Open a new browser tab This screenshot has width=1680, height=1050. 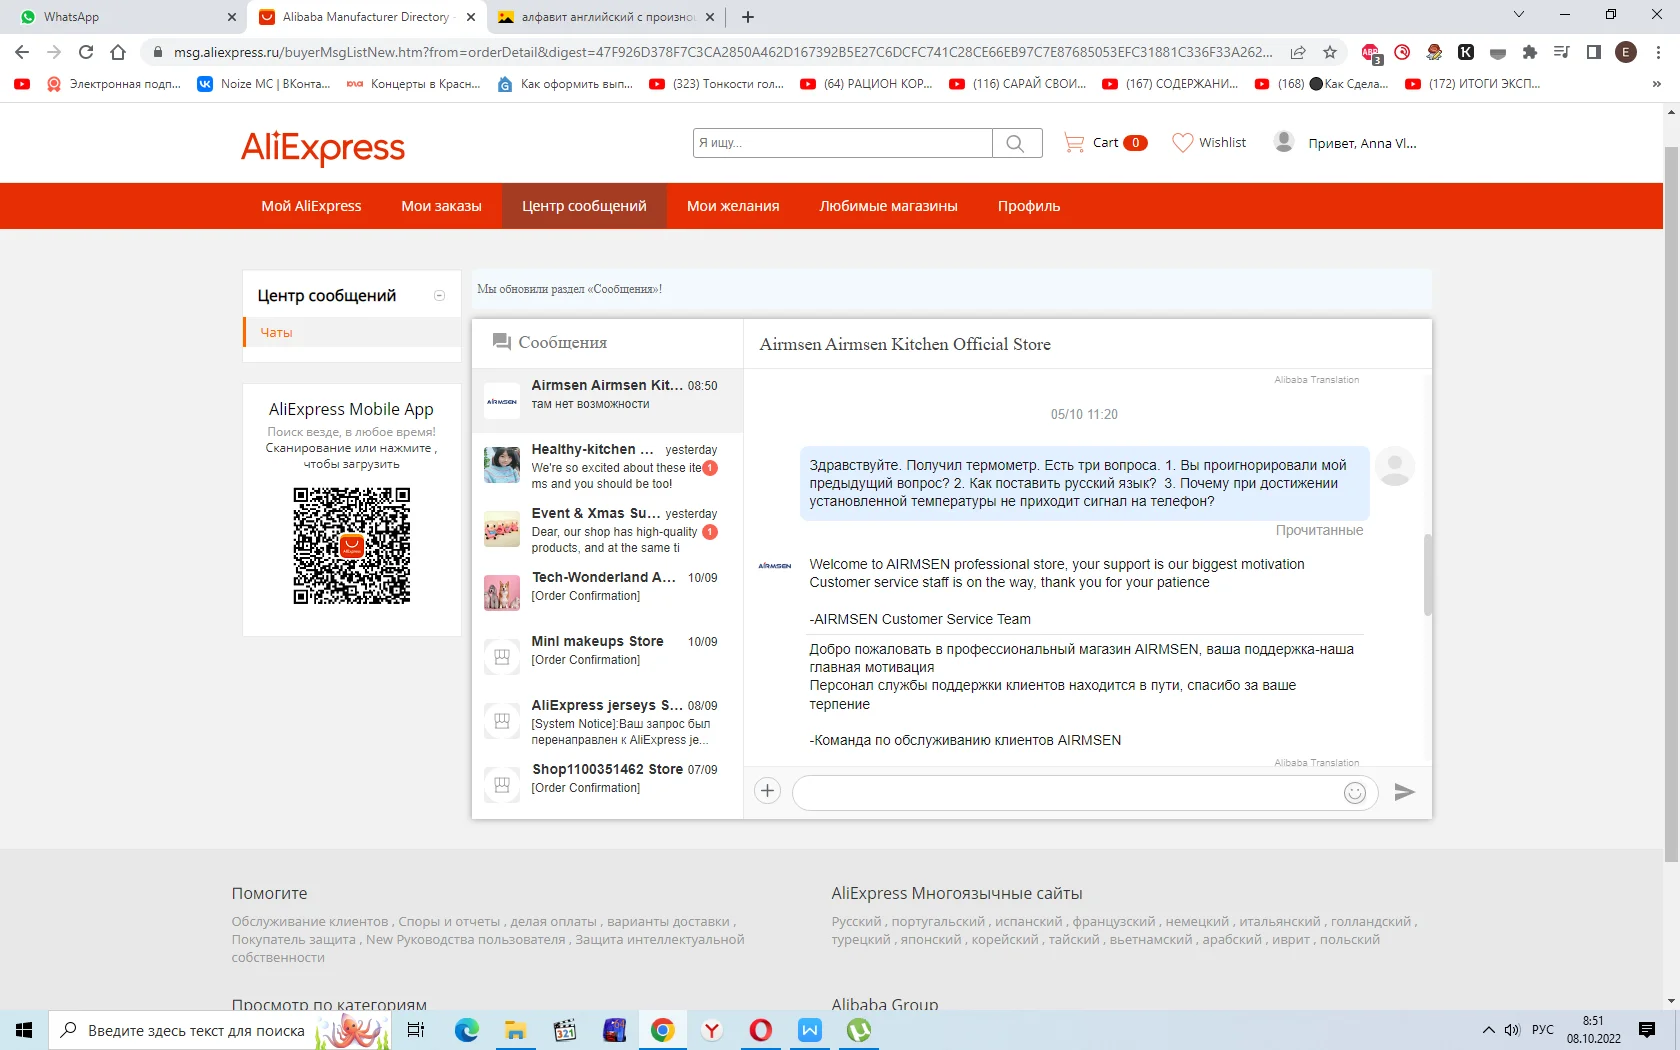[748, 17]
